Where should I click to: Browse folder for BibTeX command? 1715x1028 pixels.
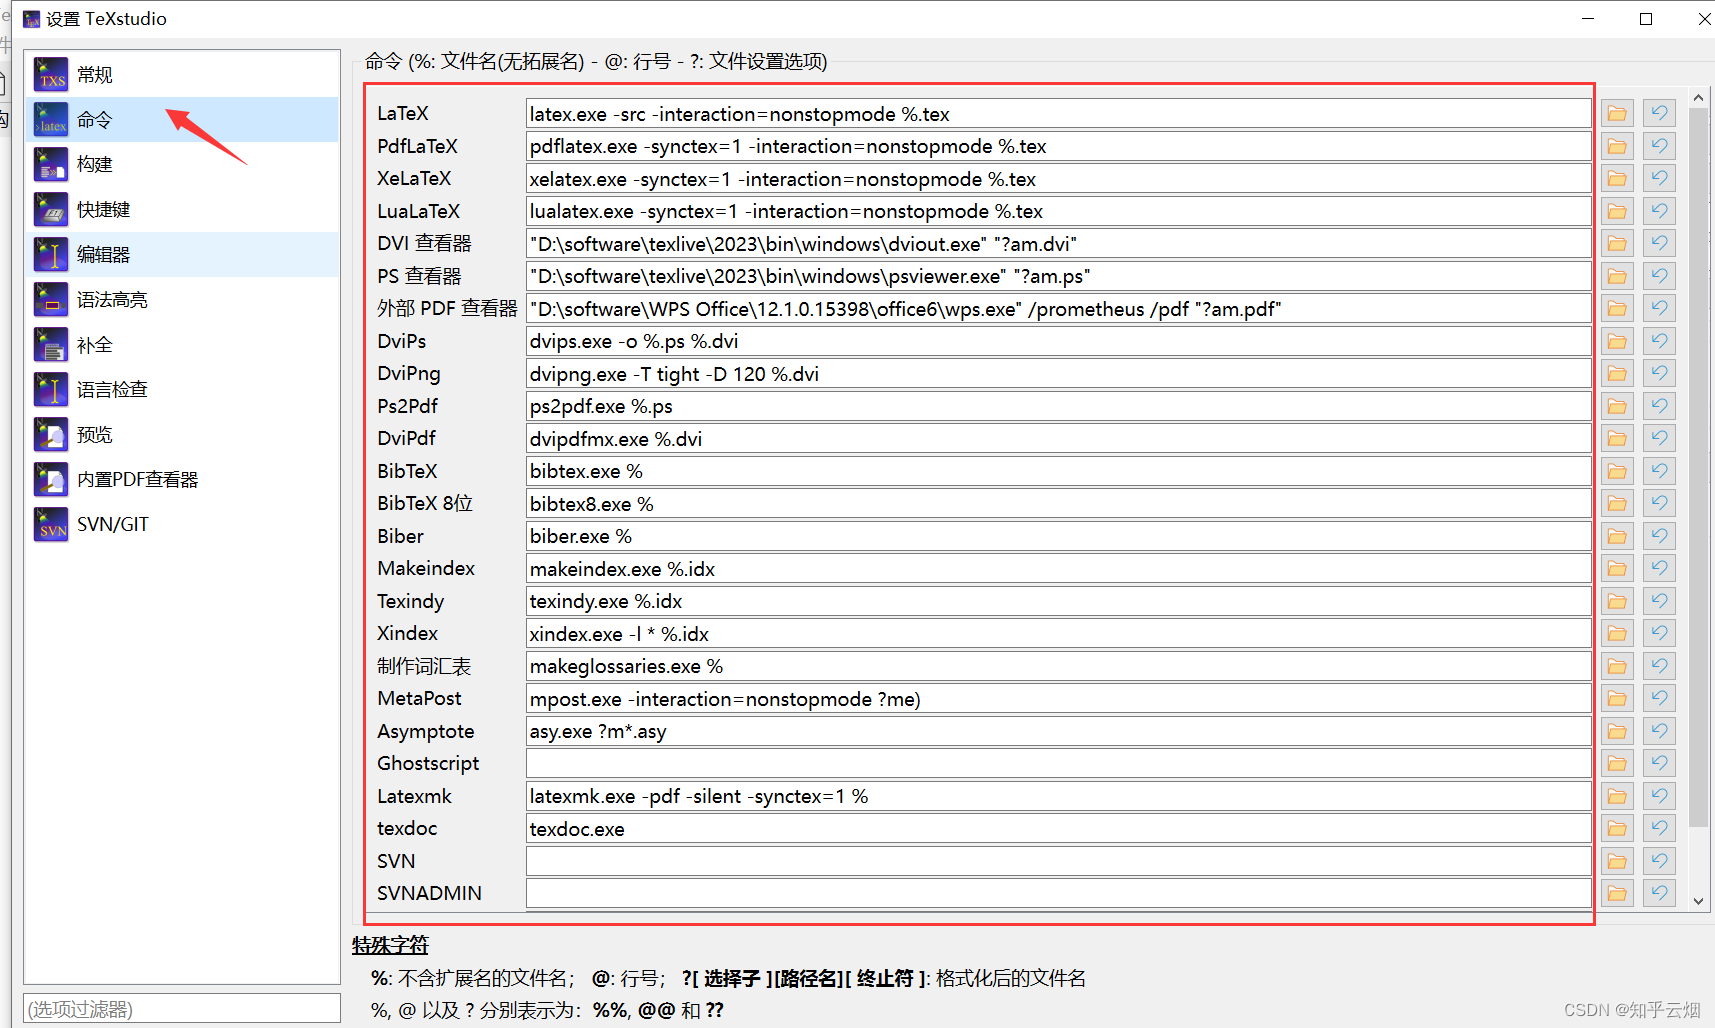[x=1617, y=471]
